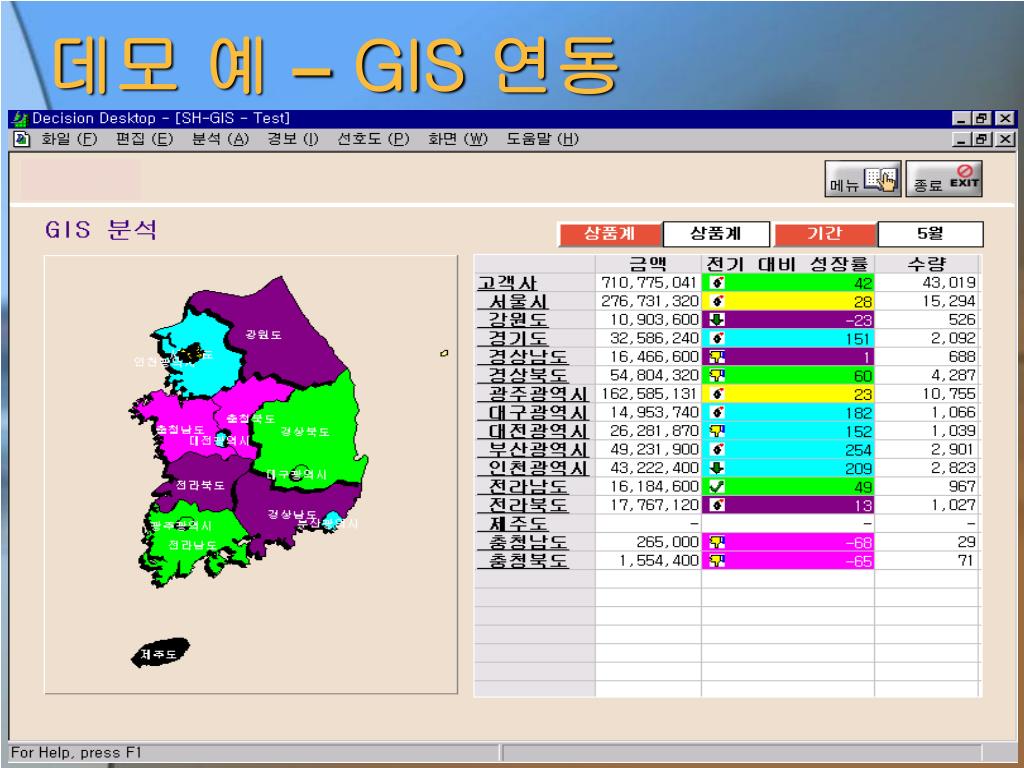Select the 충청북도 row label

[528, 560]
